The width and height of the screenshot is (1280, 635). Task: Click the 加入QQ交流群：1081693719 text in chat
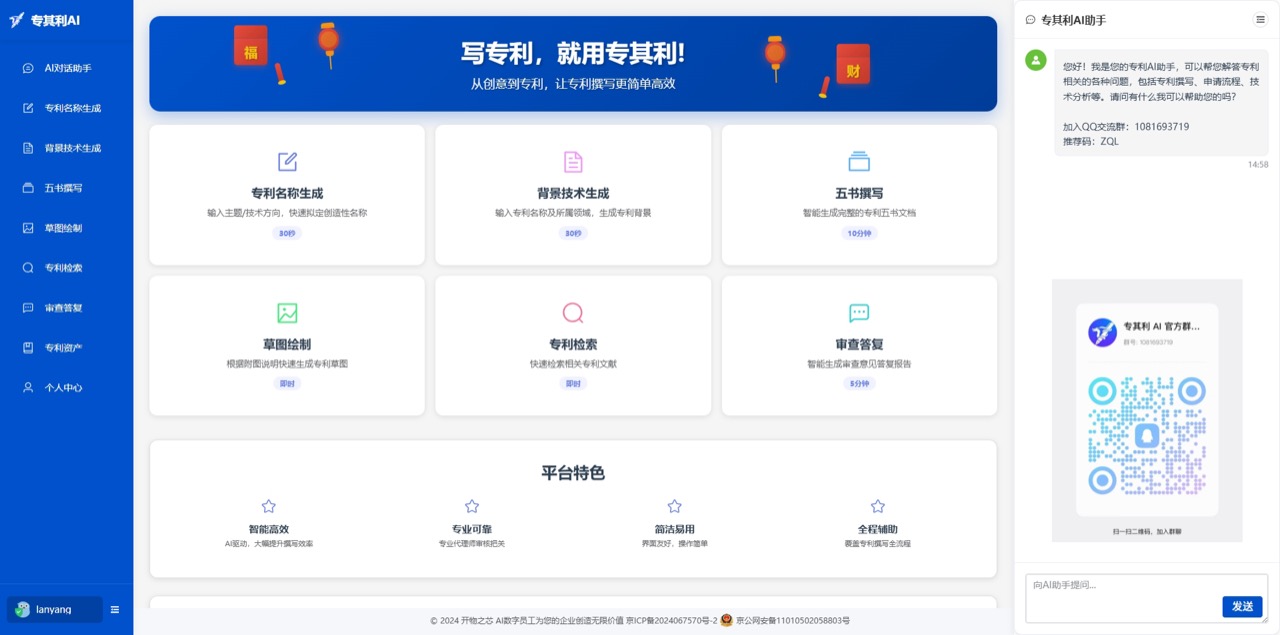(1126, 127)
